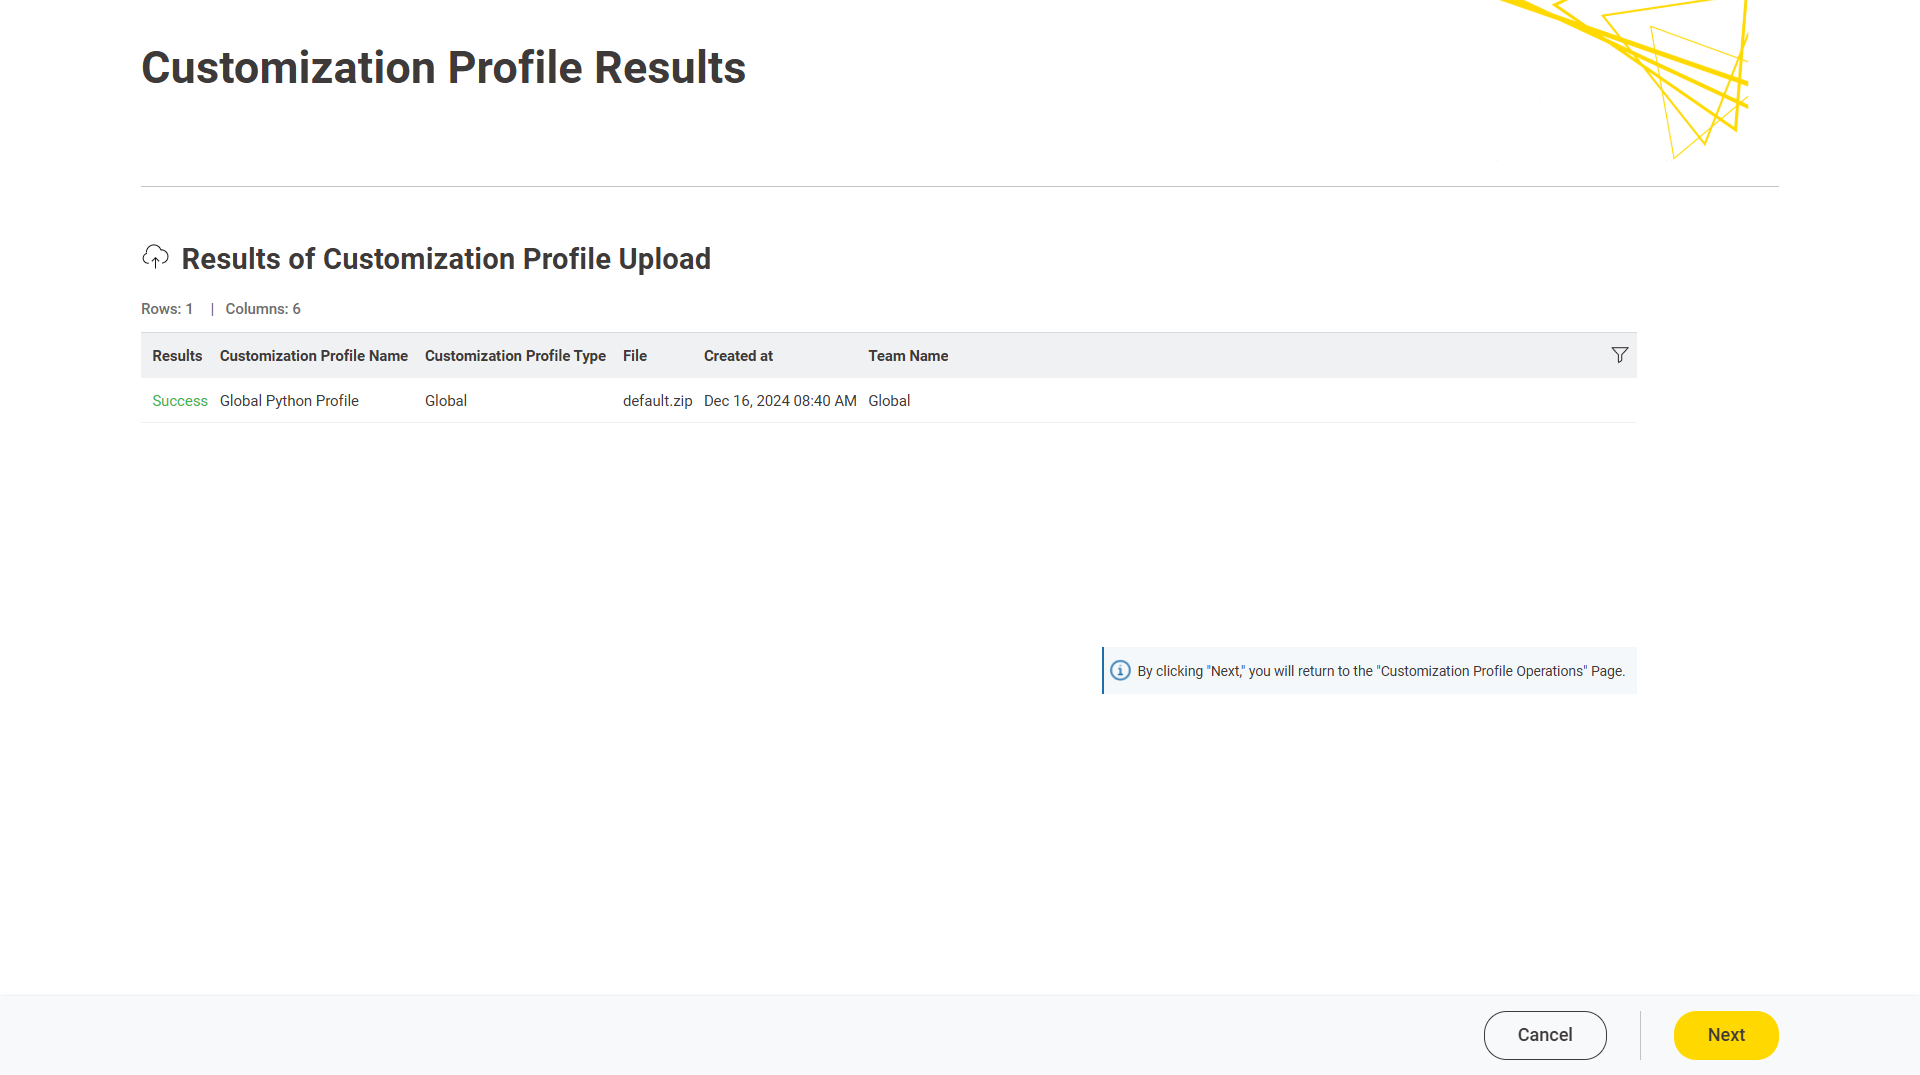Sort by Customization Profile Name column header
Screen dimensions: 1920x1075
click(x=313, y=356)
